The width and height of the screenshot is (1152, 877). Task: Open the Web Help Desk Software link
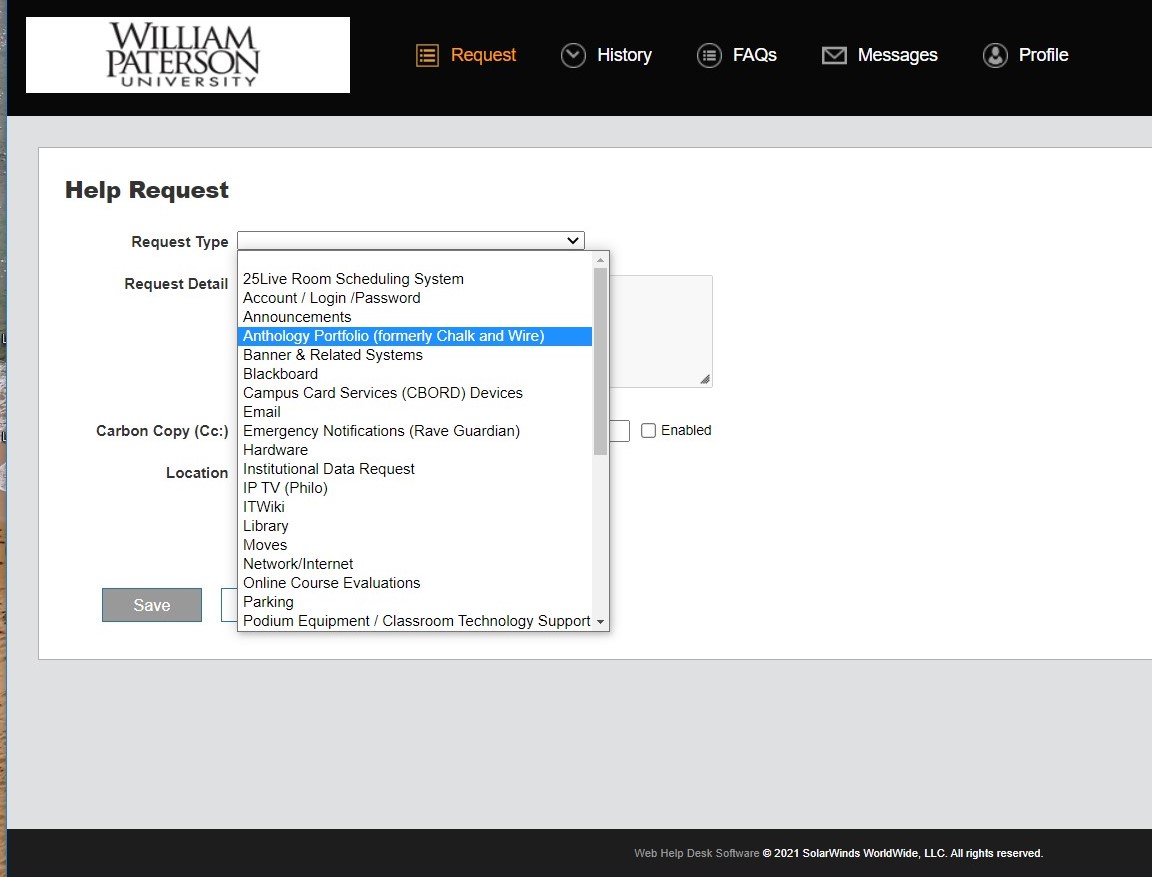tap(696, 853)
